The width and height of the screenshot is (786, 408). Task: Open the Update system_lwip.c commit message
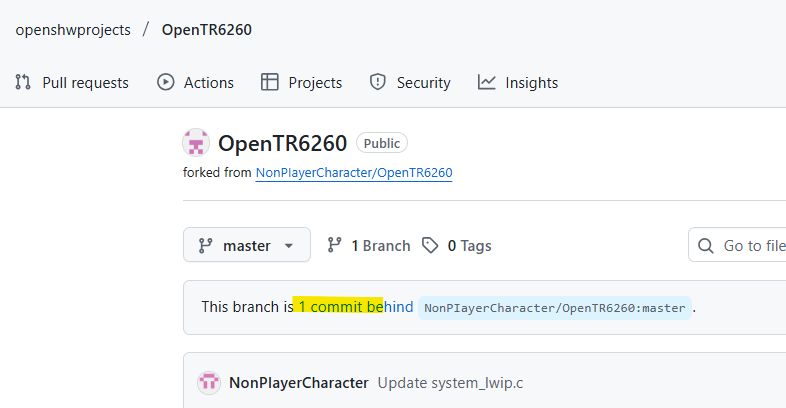pos(450,383)
